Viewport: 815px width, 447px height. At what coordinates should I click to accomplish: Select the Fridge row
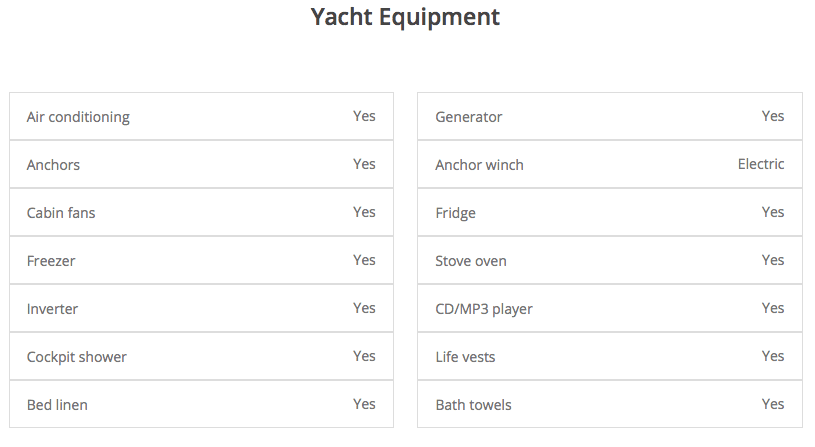tap(609, 213)
